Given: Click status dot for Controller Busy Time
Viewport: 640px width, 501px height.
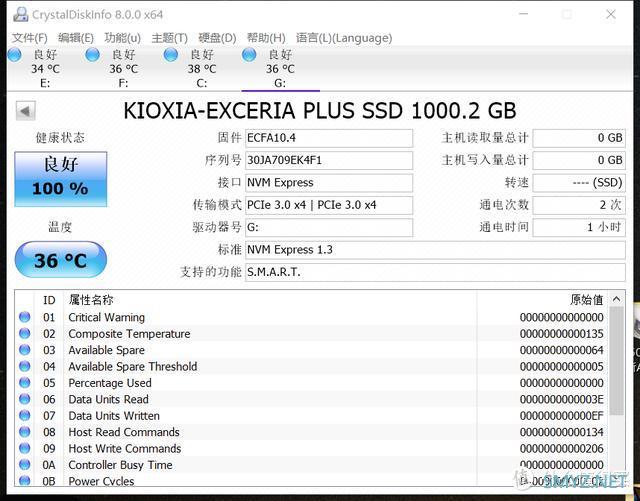Looking at the screenshot, I should [24, 464].
